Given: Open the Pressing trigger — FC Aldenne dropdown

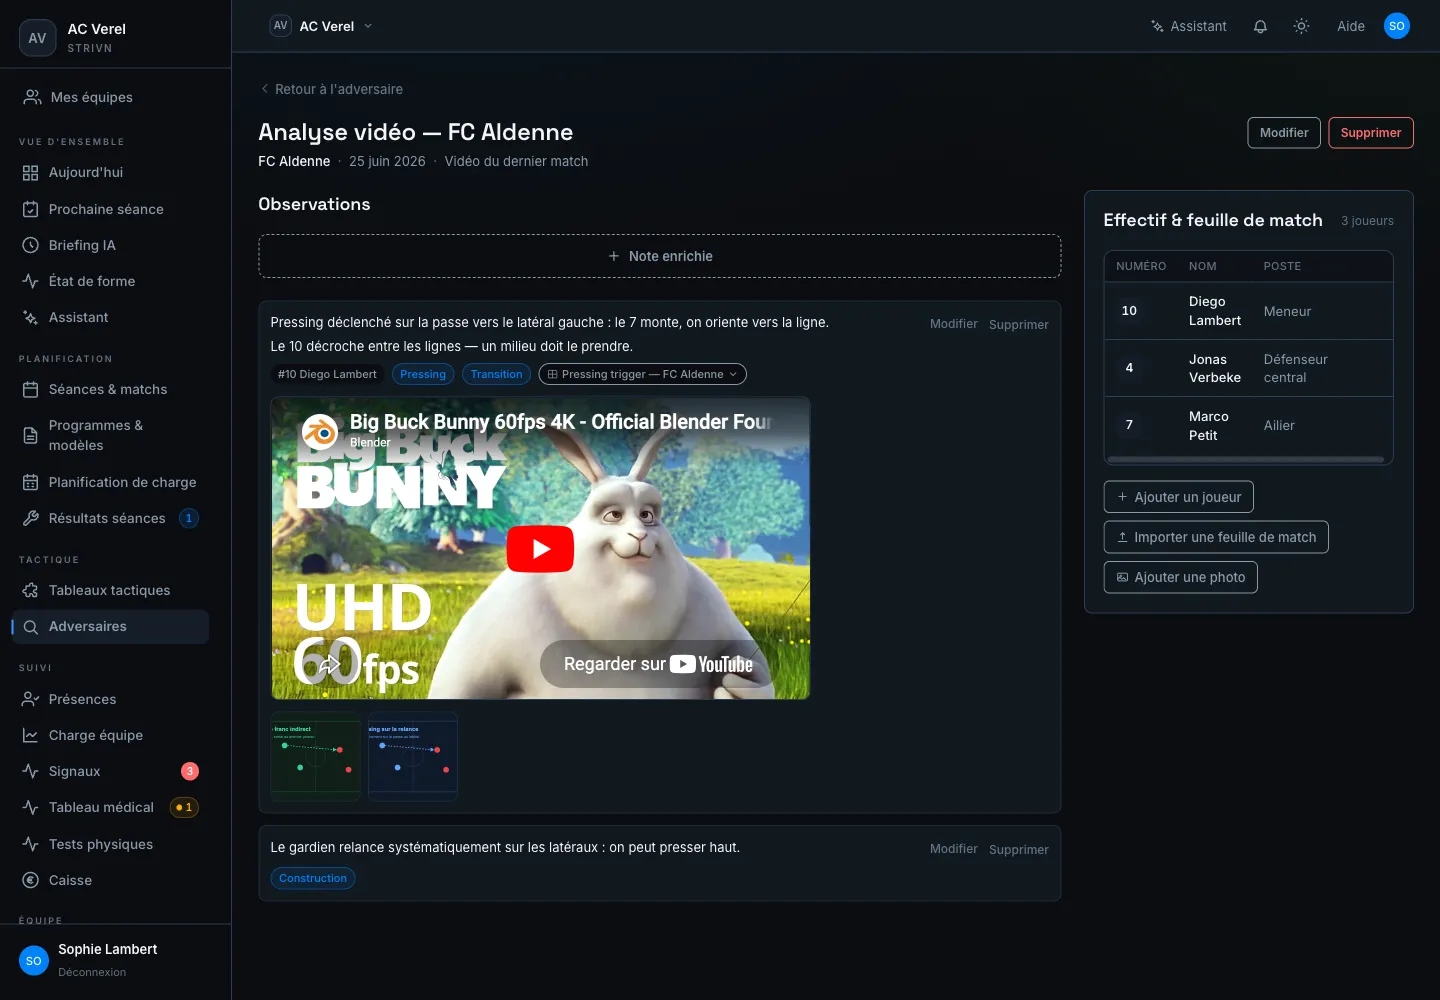Looking at the screenshot, I should point(642,374).
